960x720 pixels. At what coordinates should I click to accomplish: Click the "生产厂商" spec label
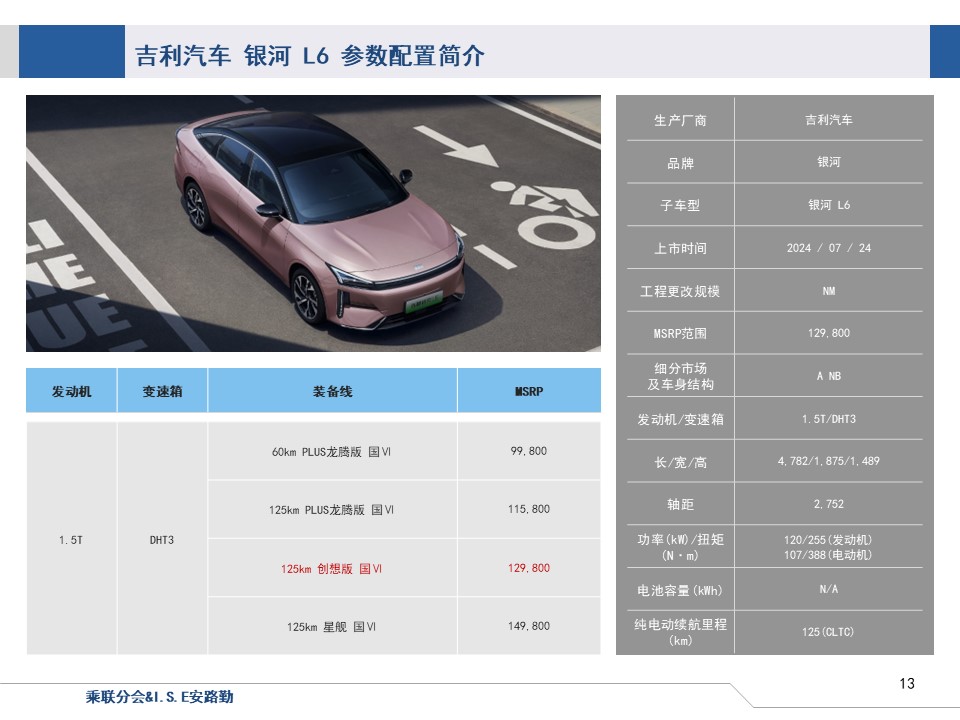(680, 121)
